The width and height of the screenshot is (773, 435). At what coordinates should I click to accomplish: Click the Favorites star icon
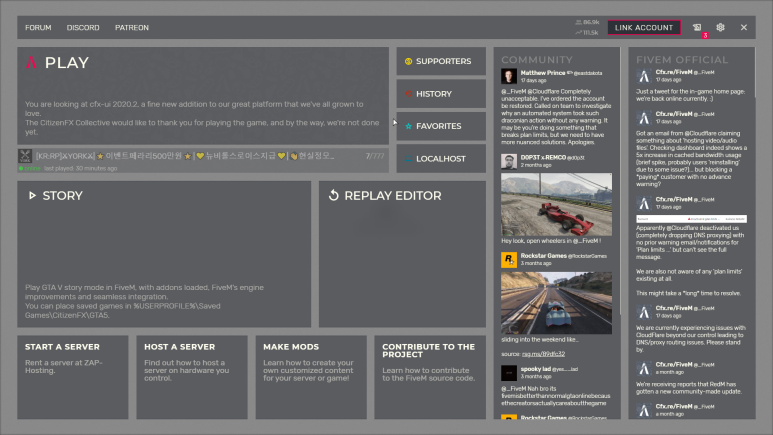(x=408, y=126)
